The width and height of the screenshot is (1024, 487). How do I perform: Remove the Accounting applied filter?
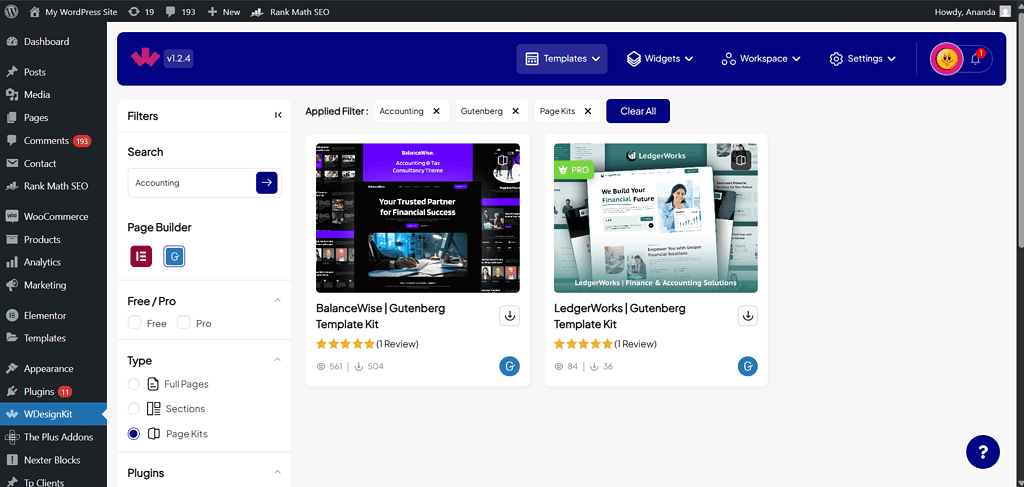pos(436,111)
